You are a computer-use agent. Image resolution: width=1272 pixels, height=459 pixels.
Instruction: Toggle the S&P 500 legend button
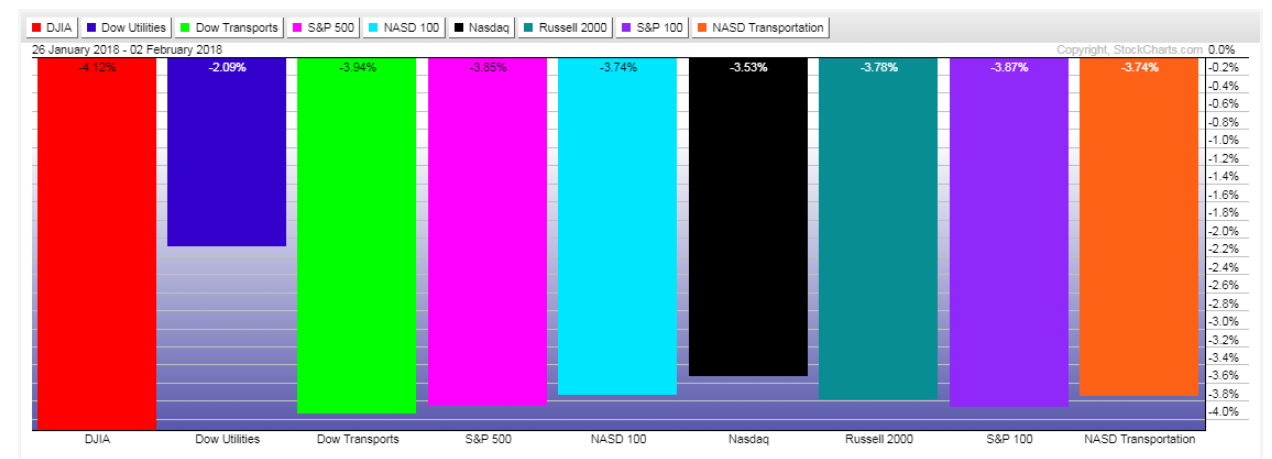pos(325,28)
